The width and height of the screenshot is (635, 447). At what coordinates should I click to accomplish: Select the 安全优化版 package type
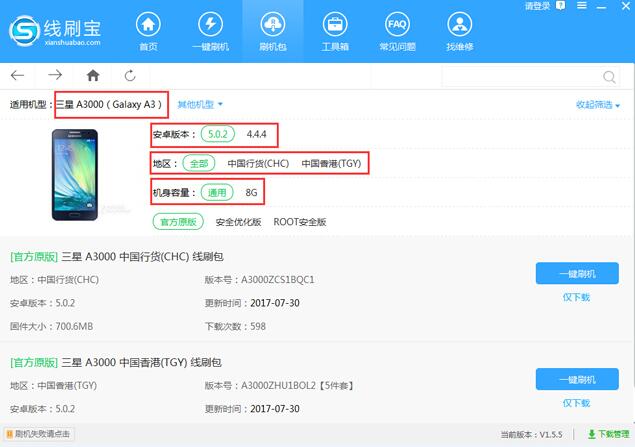point(238,222)
